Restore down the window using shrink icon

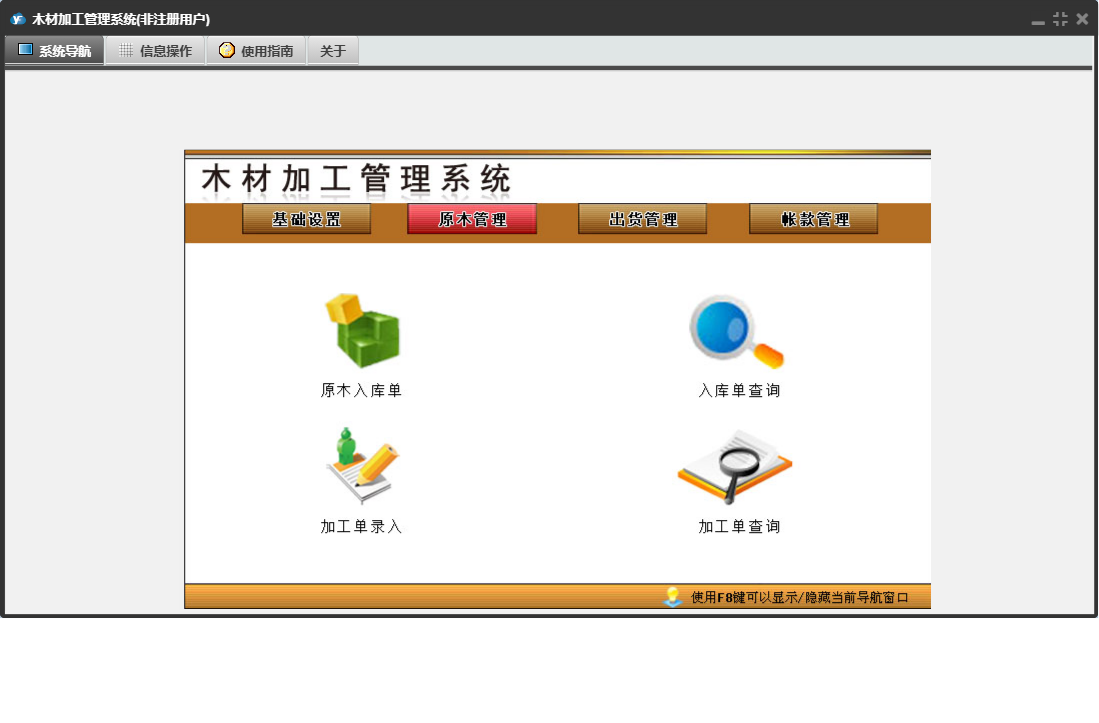point(1060,19)
